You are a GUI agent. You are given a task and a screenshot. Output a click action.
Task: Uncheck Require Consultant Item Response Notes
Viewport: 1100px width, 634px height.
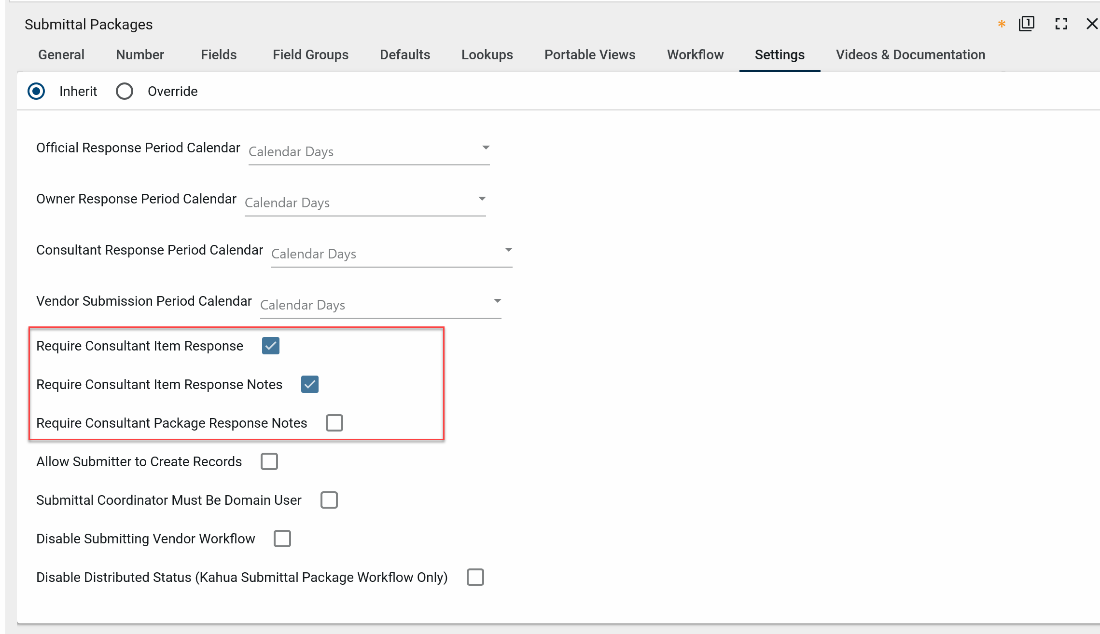tap(310, 384)
